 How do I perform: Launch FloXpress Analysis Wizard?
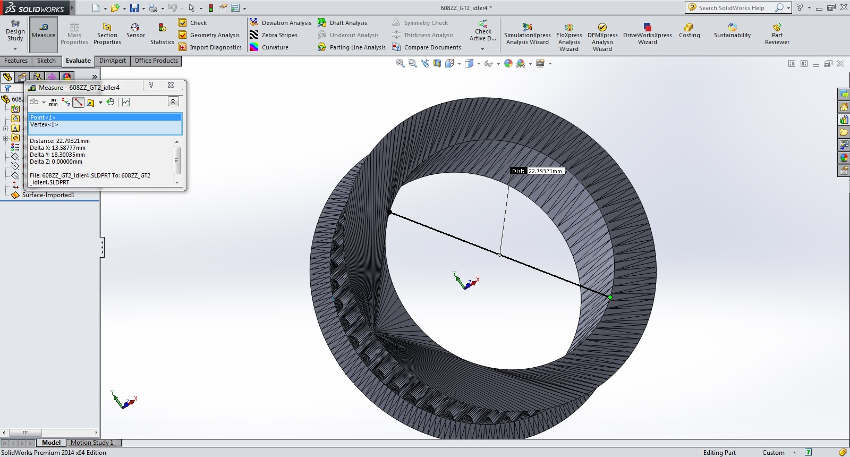(569, 37)
